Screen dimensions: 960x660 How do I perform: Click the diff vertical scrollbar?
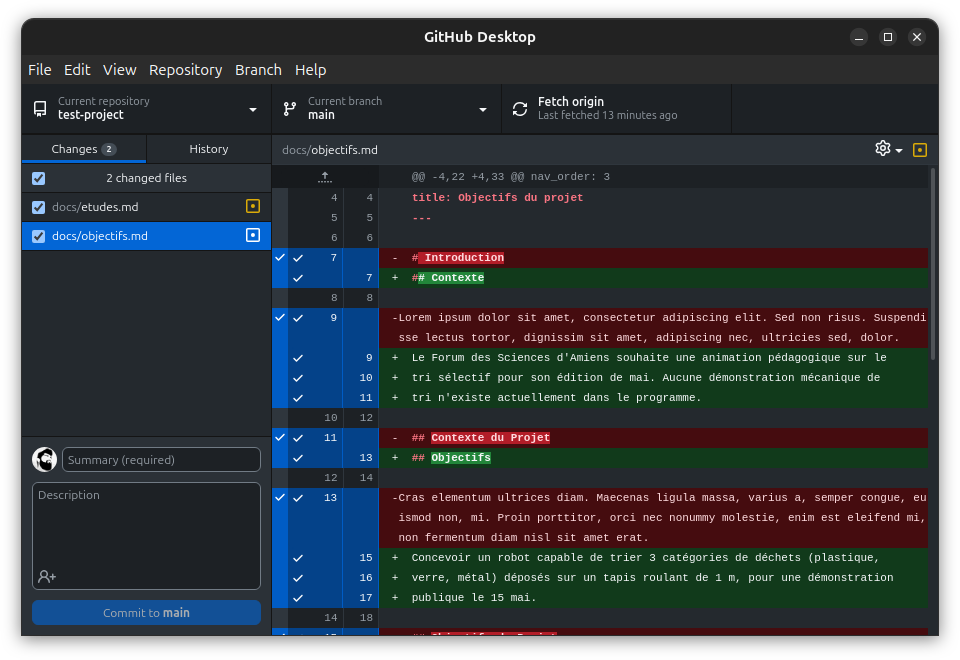[x=933, y=264]
